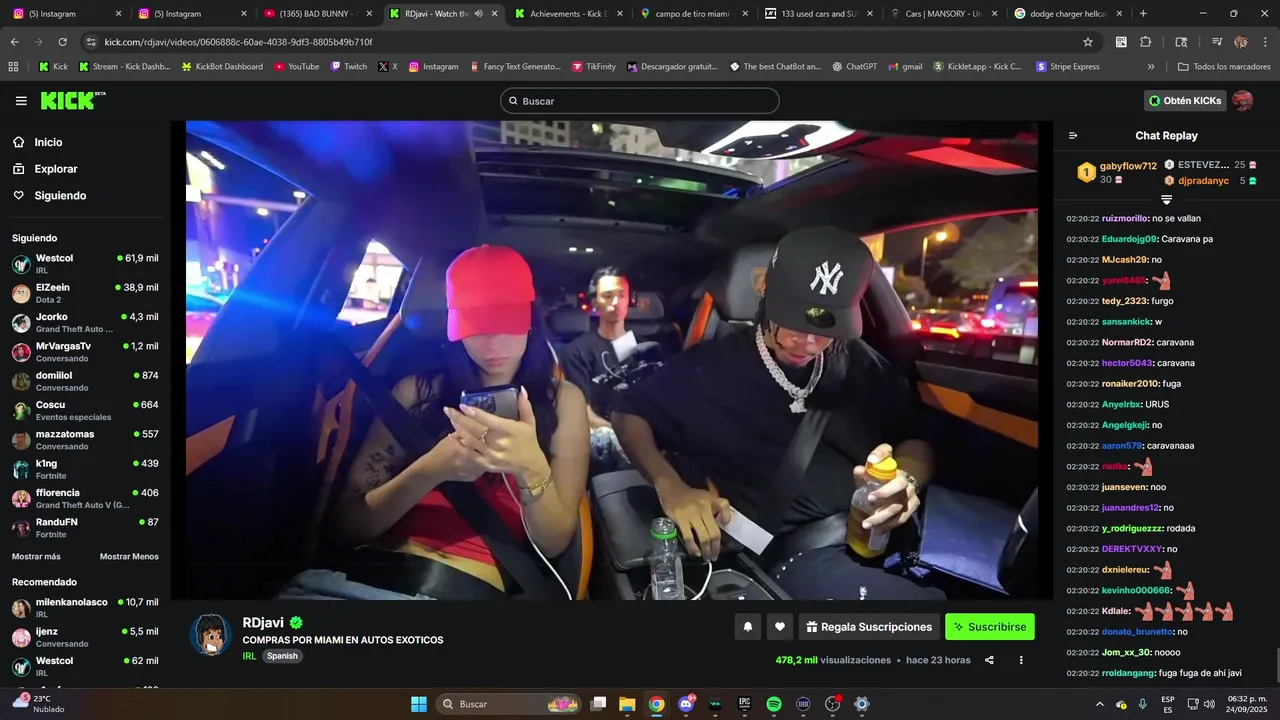Click the IRL category link
This screenshot has width=1280, height=720.
[249, 656]
